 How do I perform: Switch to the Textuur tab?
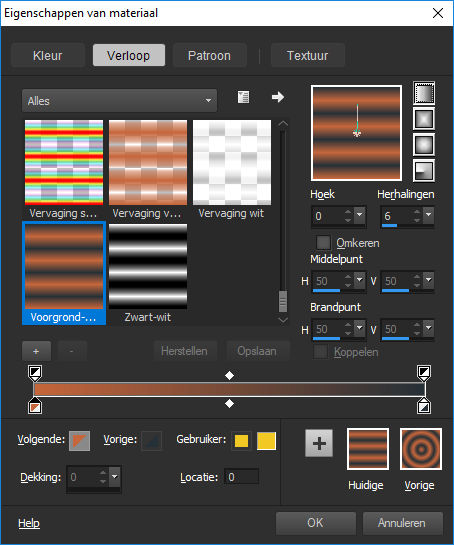(x=308, y=55)
